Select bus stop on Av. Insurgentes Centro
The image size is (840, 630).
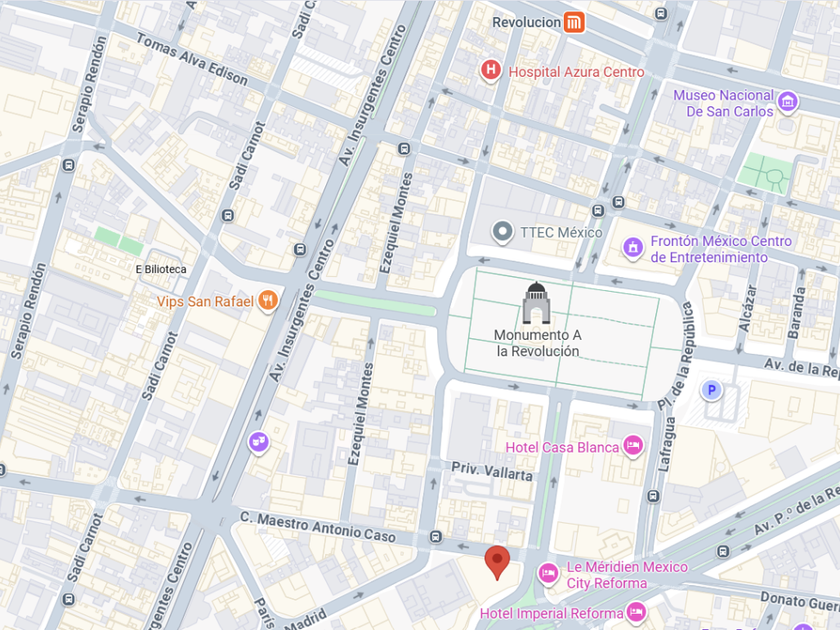tap(300, 249)
